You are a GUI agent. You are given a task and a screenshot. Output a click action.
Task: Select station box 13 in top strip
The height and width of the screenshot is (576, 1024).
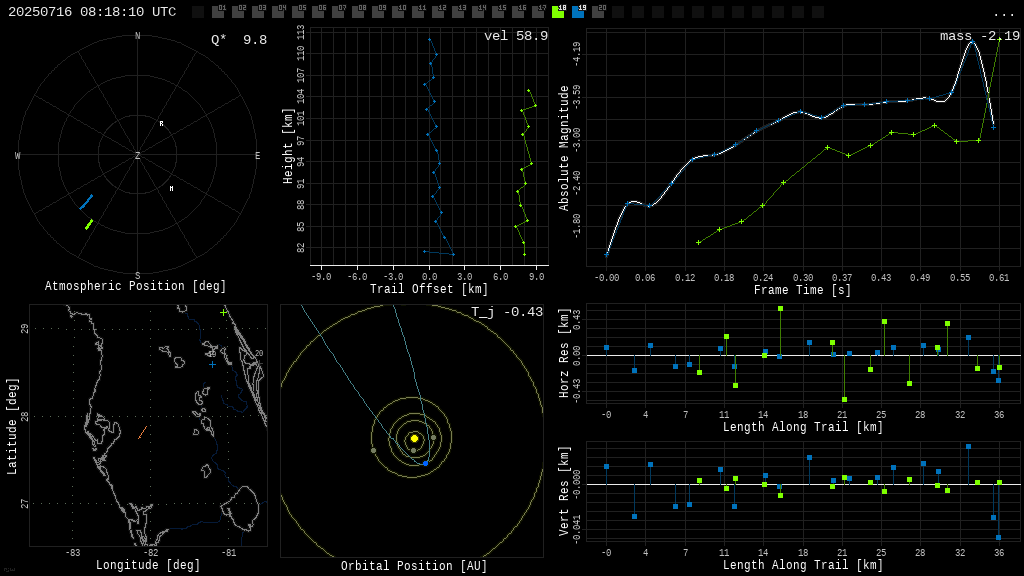tap(458, 12)
